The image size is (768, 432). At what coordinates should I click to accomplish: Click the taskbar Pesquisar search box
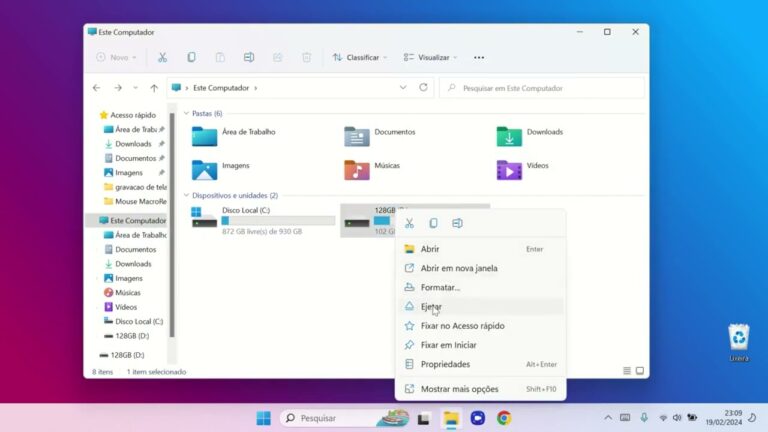pyautogui.click(x=345, y=418)
